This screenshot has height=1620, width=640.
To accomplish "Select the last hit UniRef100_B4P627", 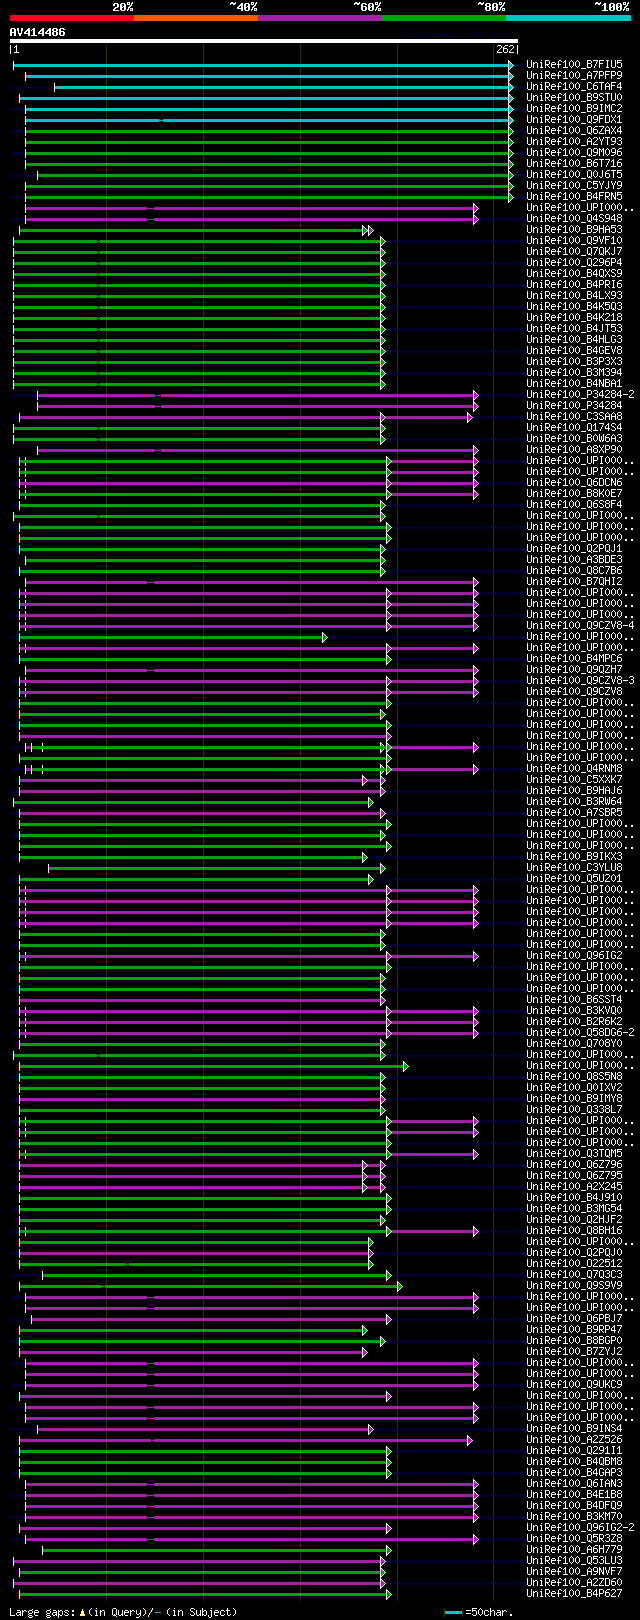I will click(574, 1593).
